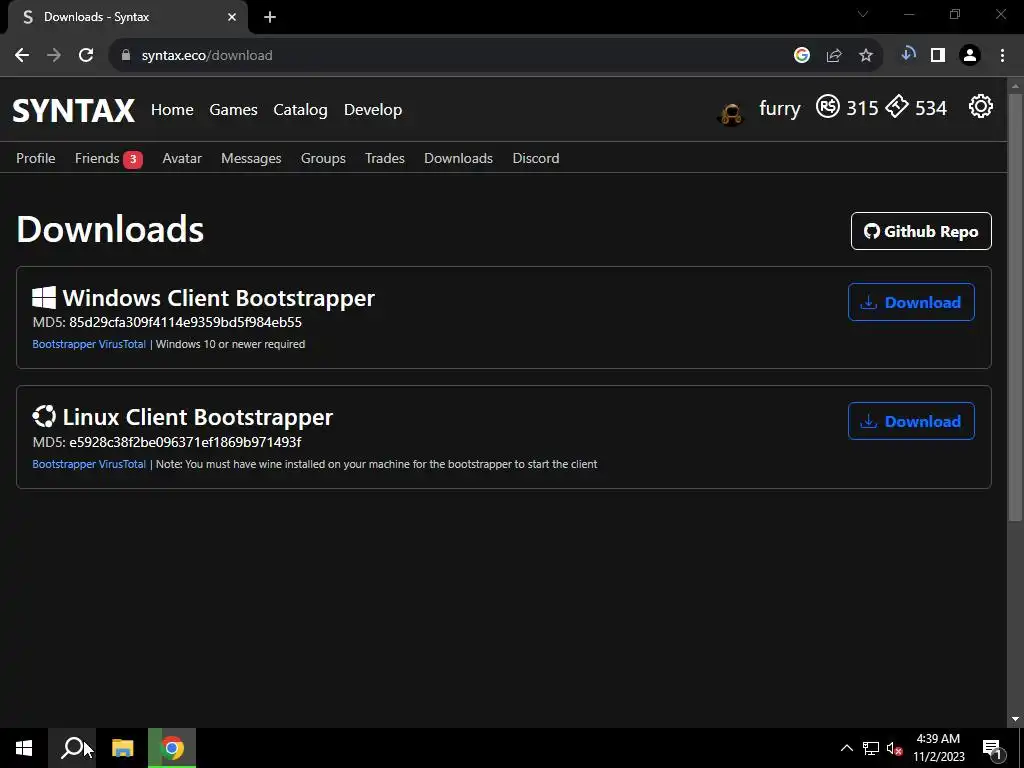The image size is (1024, 768).
Task: Open the Chrome three-dot menu
Action: tap(1002, 56)
